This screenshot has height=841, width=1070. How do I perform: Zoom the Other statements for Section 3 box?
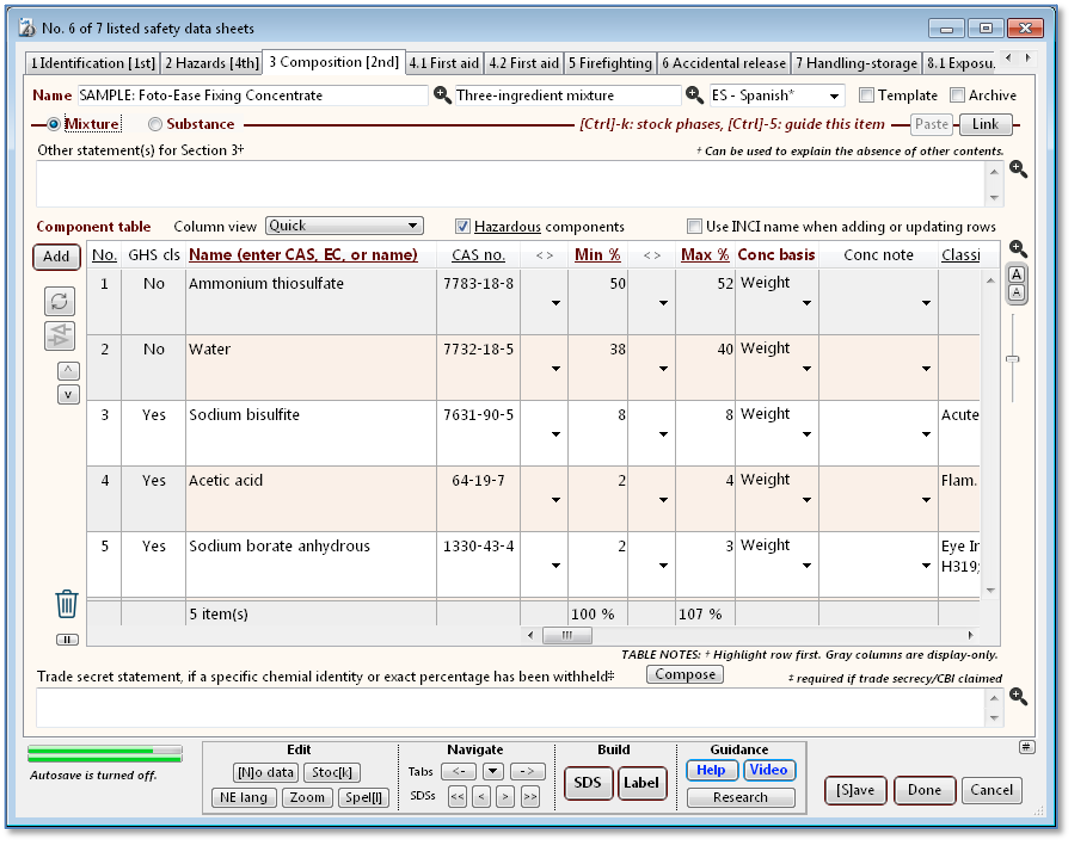[1018, 169]
